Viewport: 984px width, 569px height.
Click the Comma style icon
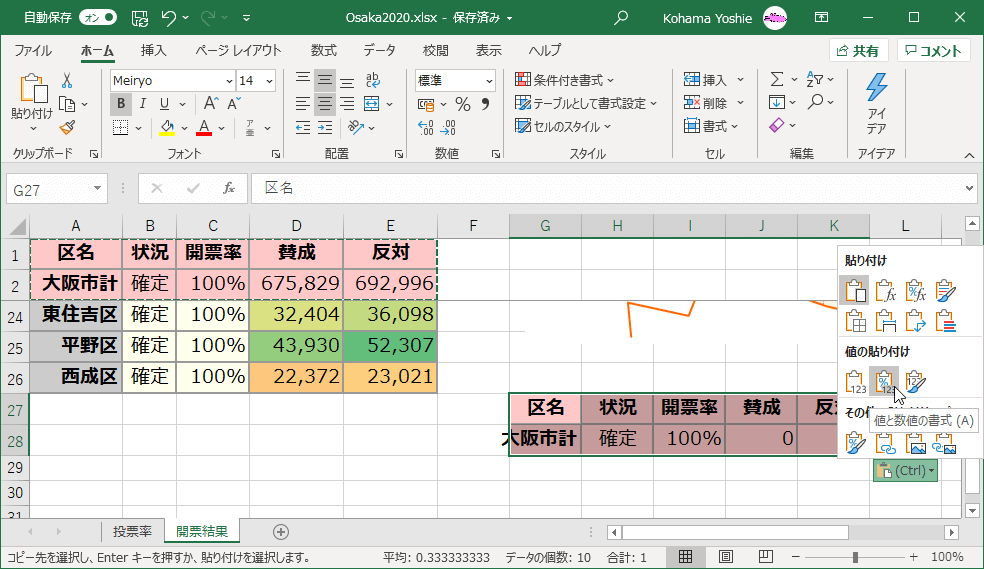(x=485, y=104)
